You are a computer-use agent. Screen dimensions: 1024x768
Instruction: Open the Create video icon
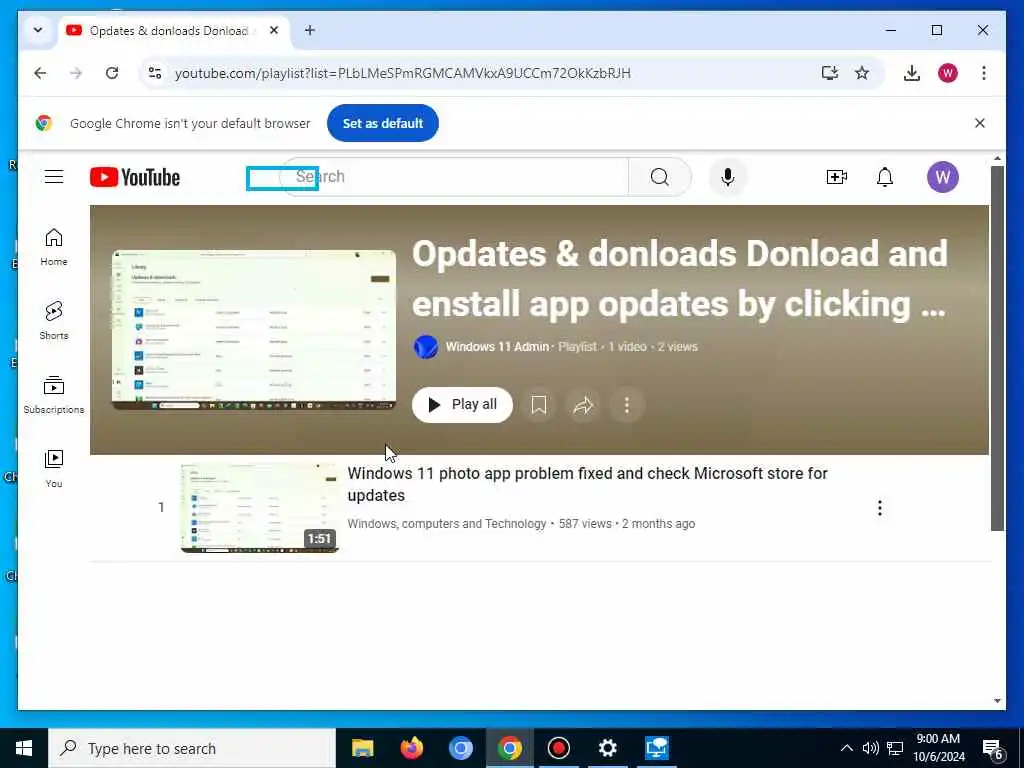pyautogui.click(x=837, y=177)
